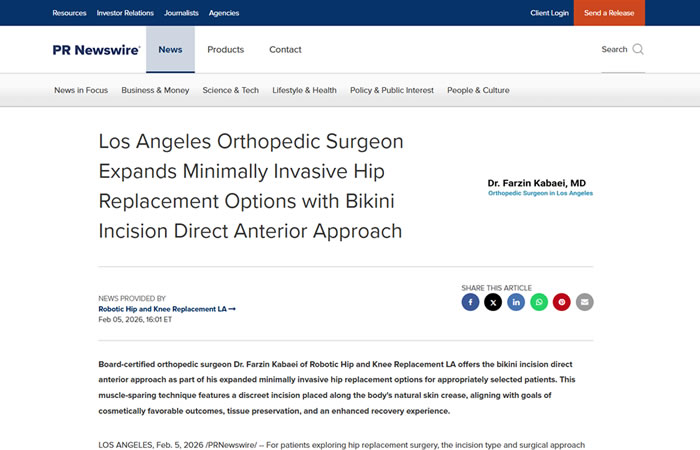Open the Lifestyle & Health category
This screenshot has width=700, height=450.
click(304, 90)
